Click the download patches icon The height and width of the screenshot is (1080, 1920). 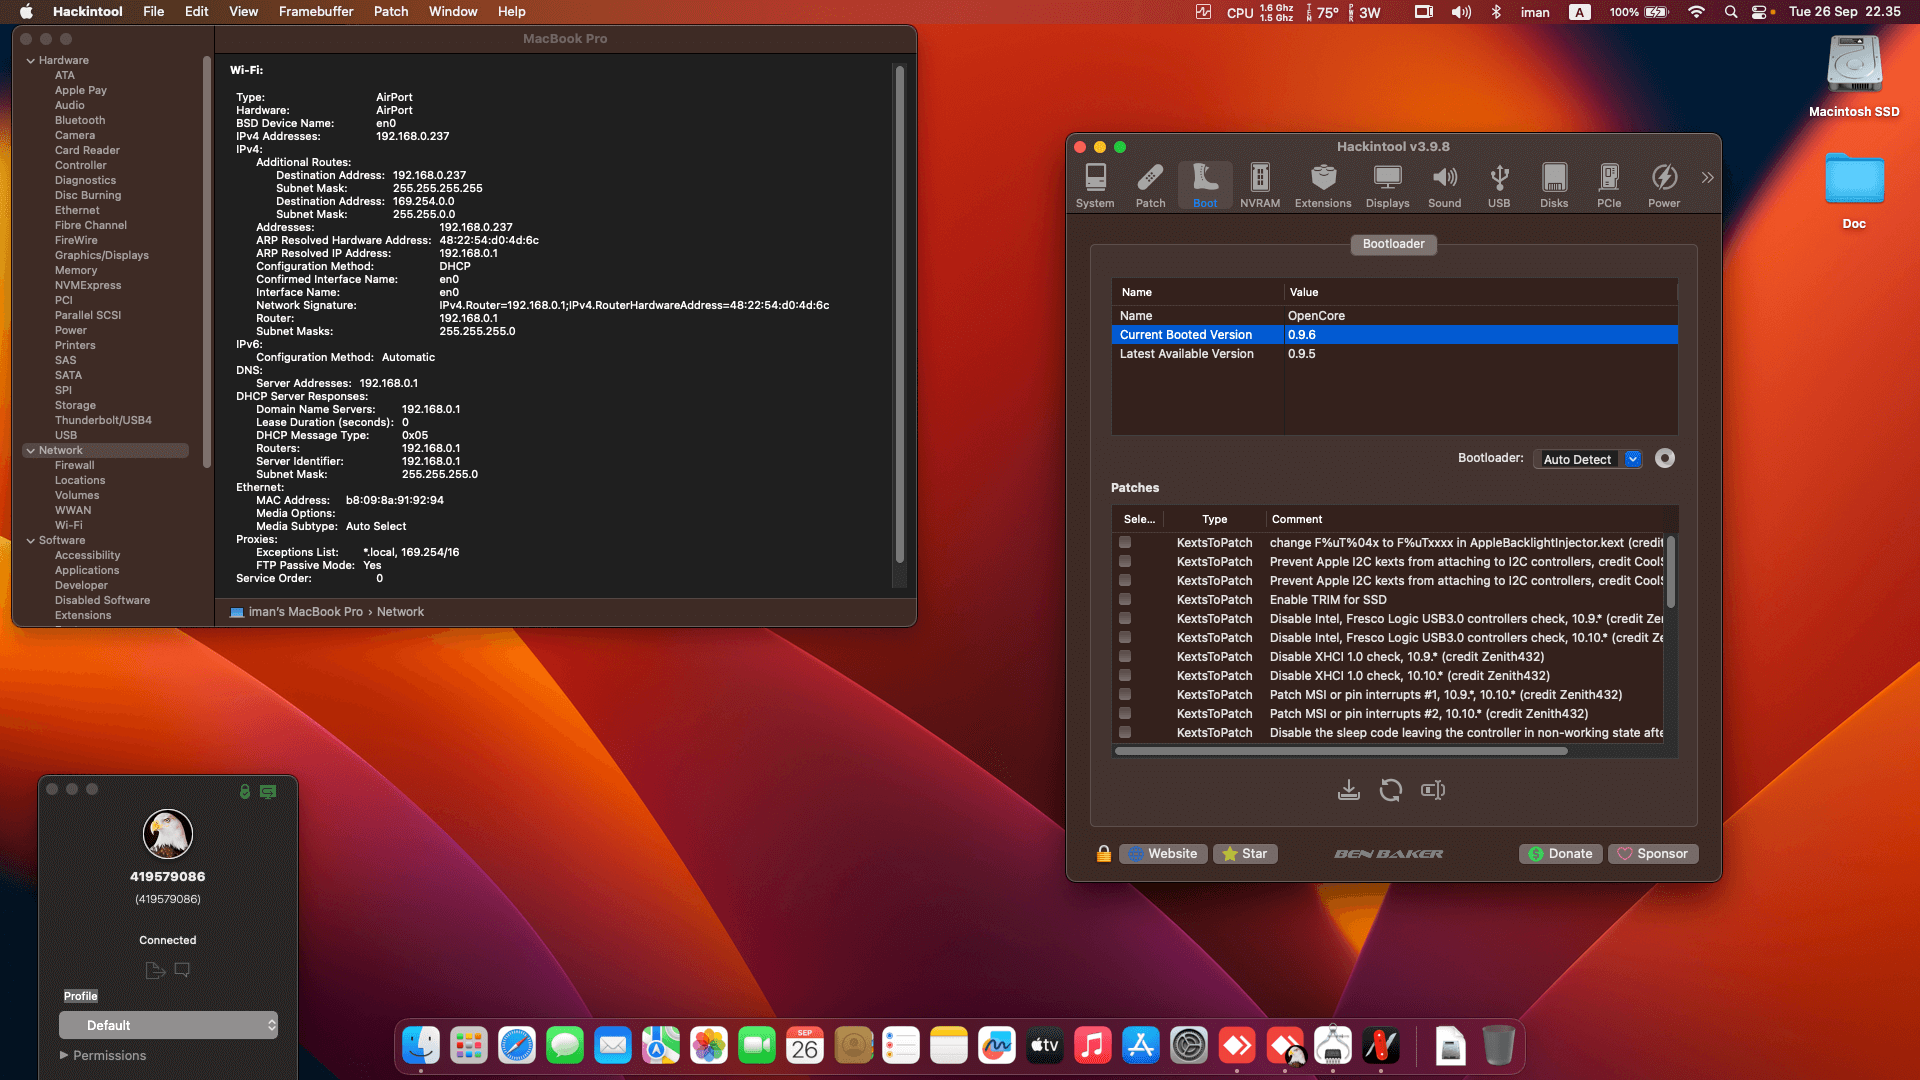click(x=1348, y=790)
